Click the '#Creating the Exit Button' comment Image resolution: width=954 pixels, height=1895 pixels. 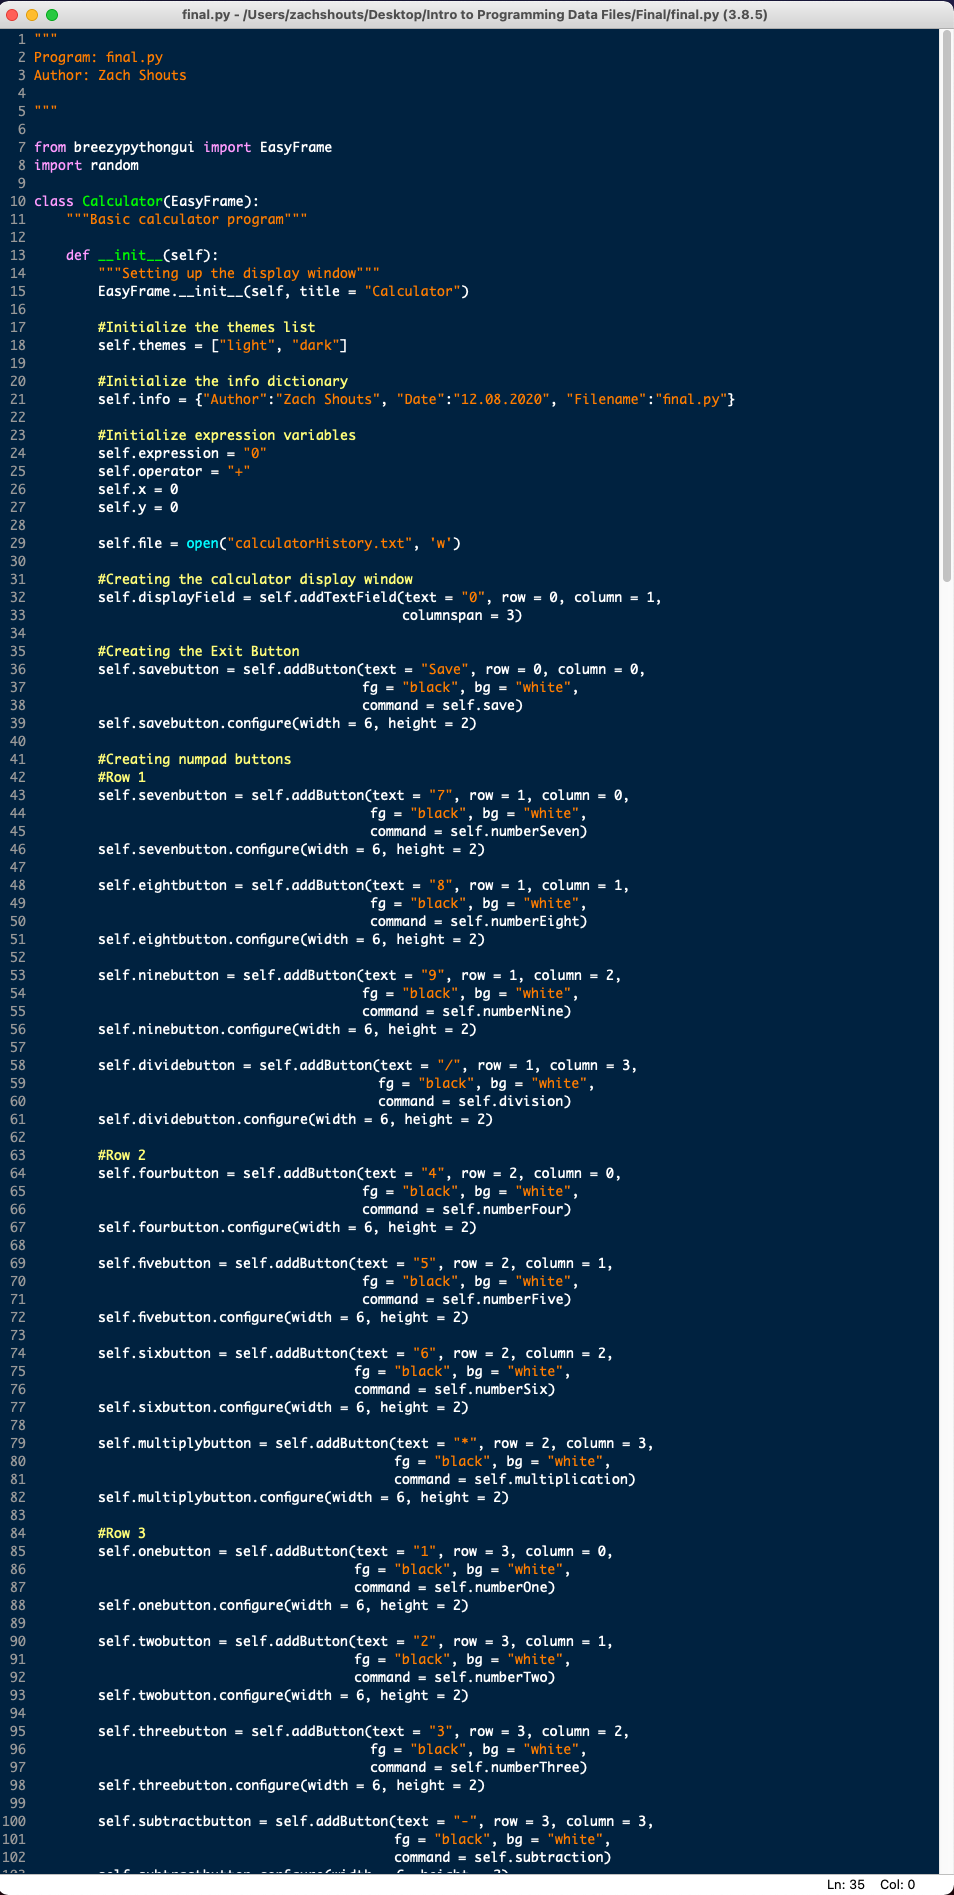tap(198, 651)
